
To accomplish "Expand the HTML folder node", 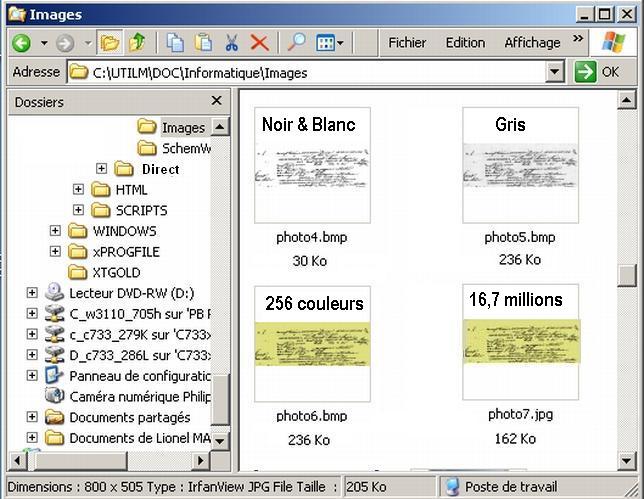I will point(78,189).
